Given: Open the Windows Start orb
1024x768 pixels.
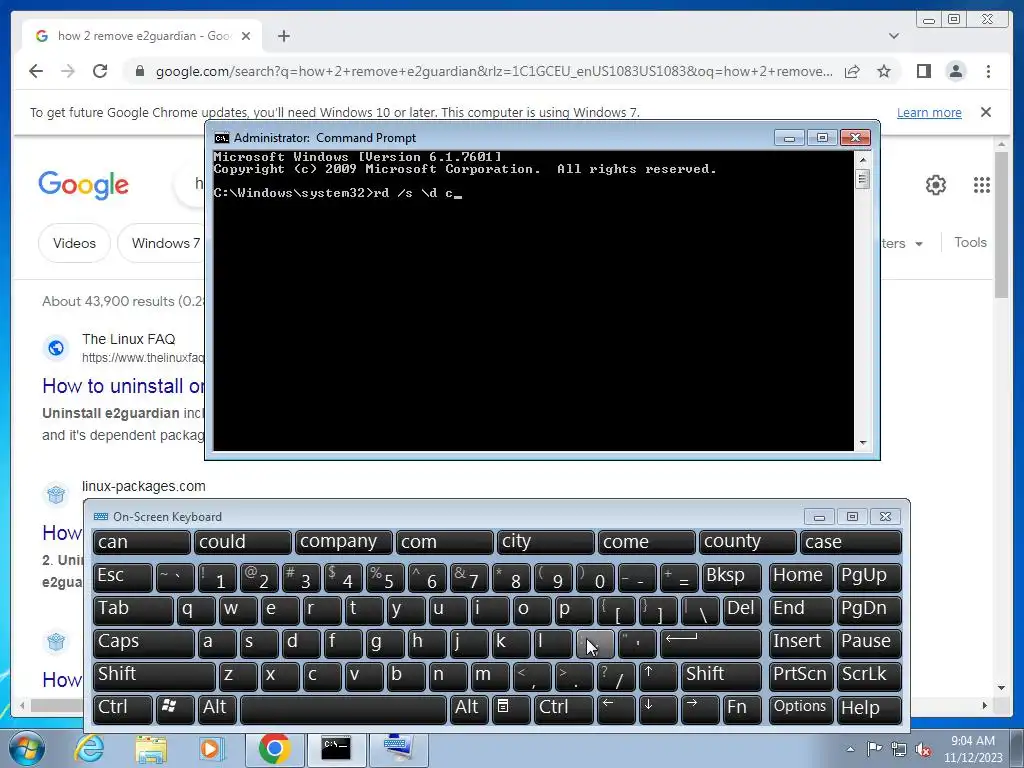Looking at the screenshot, I should [26, 748].
